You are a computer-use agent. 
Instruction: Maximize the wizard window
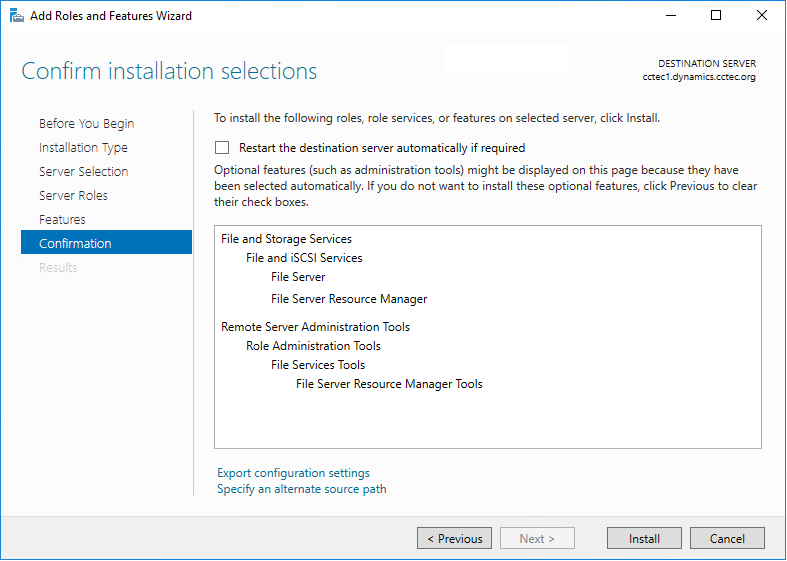pos(716,15)
